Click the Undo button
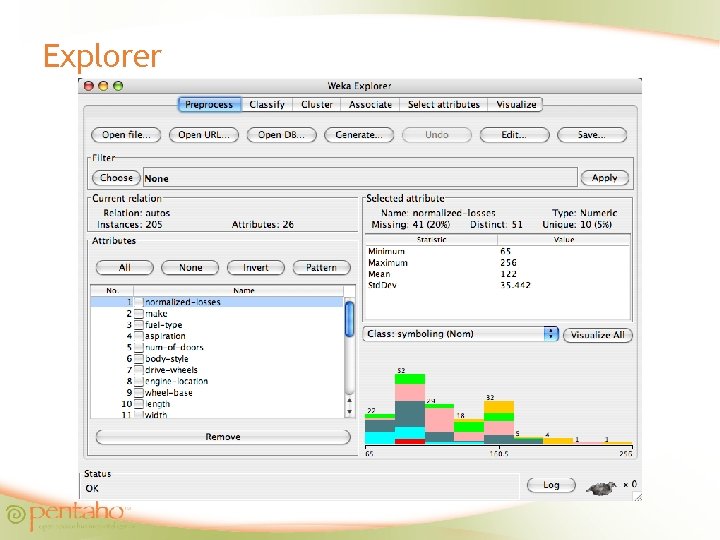This screenshot has height=540, width=720. point(437,135)
